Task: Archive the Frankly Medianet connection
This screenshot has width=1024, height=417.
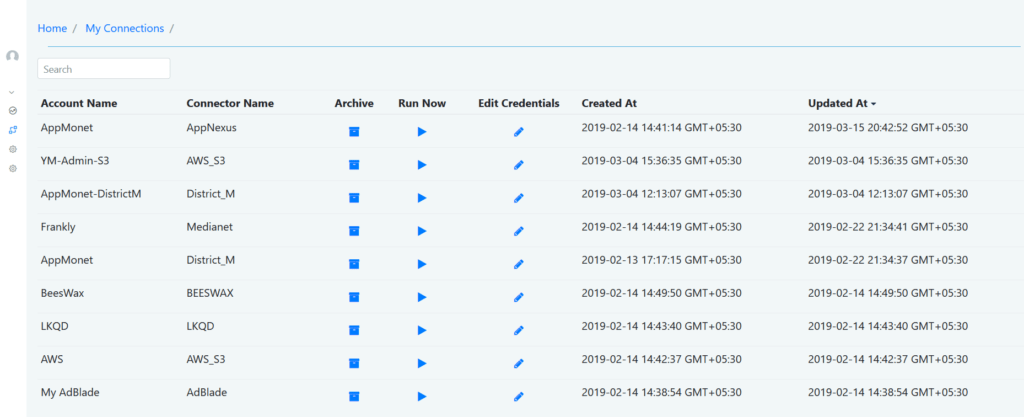Action: (354, 231)
